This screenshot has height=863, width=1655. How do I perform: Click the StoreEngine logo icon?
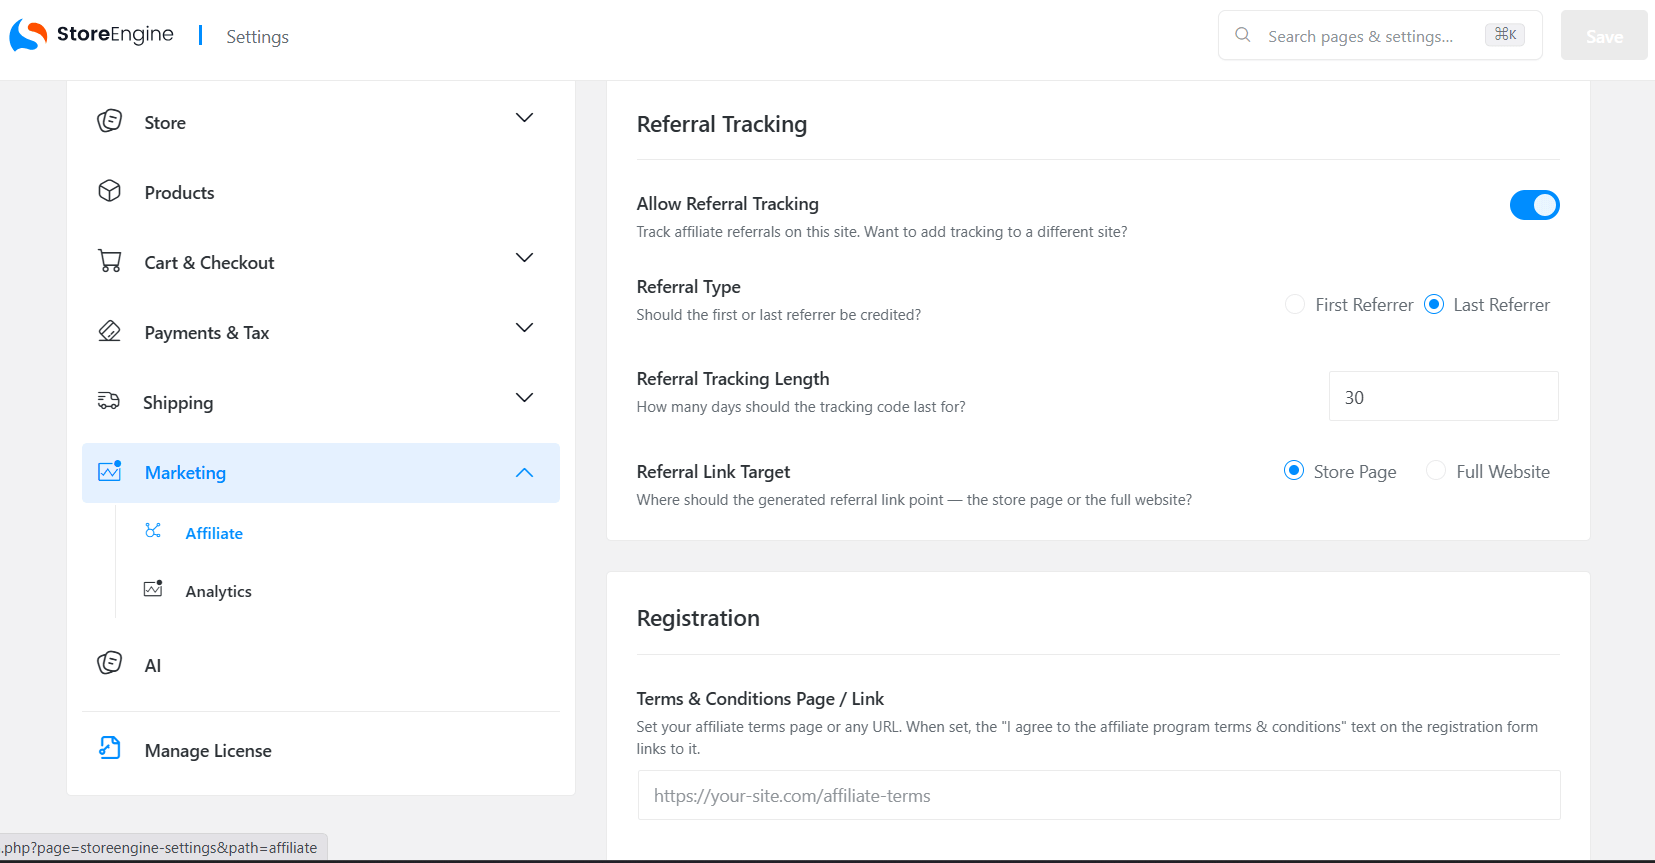(x=28, y=35)
